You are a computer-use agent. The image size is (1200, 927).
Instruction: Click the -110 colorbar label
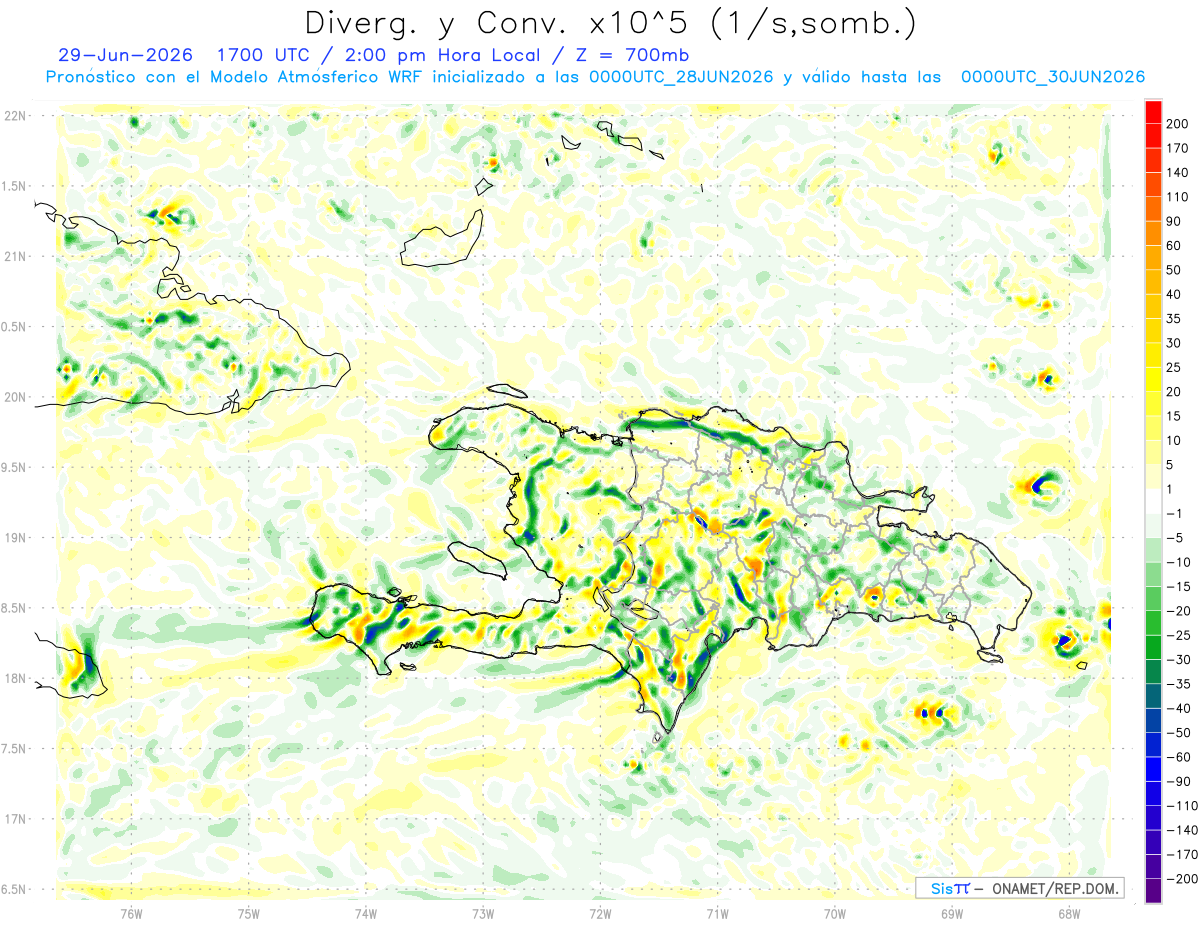tap(1182, 805)
